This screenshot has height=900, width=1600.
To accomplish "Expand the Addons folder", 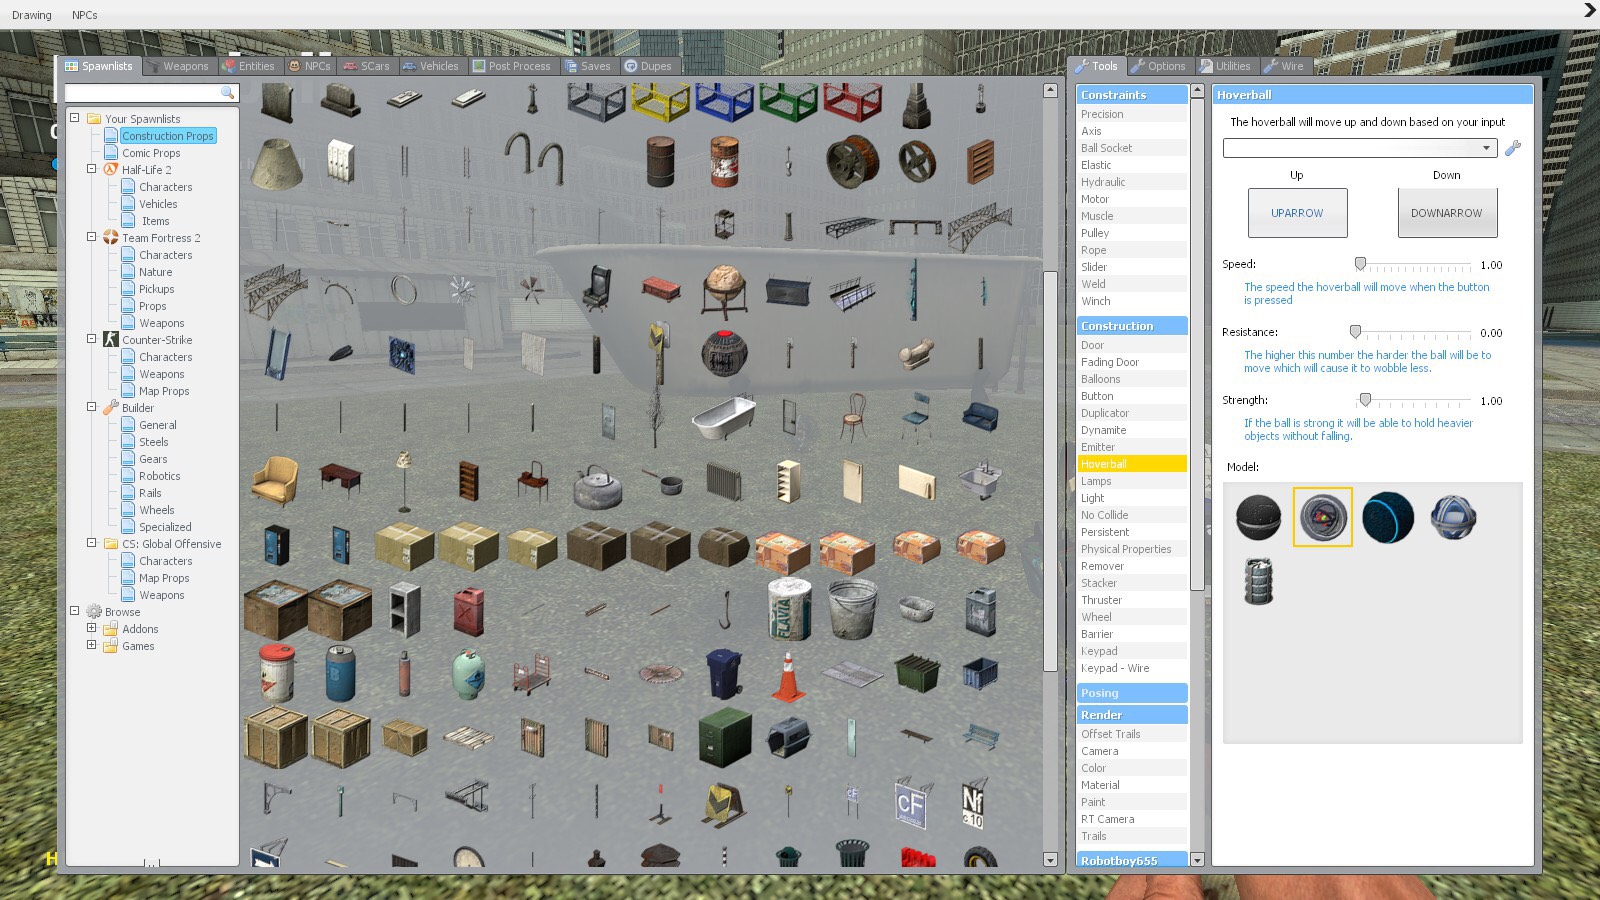I will click(x=91, y=628).
